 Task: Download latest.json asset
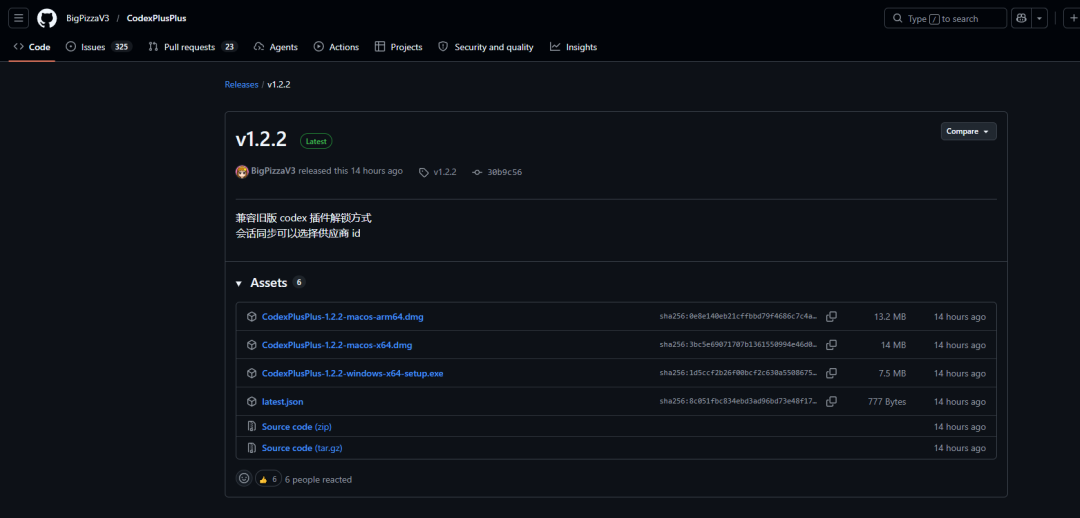click(282, 402)
